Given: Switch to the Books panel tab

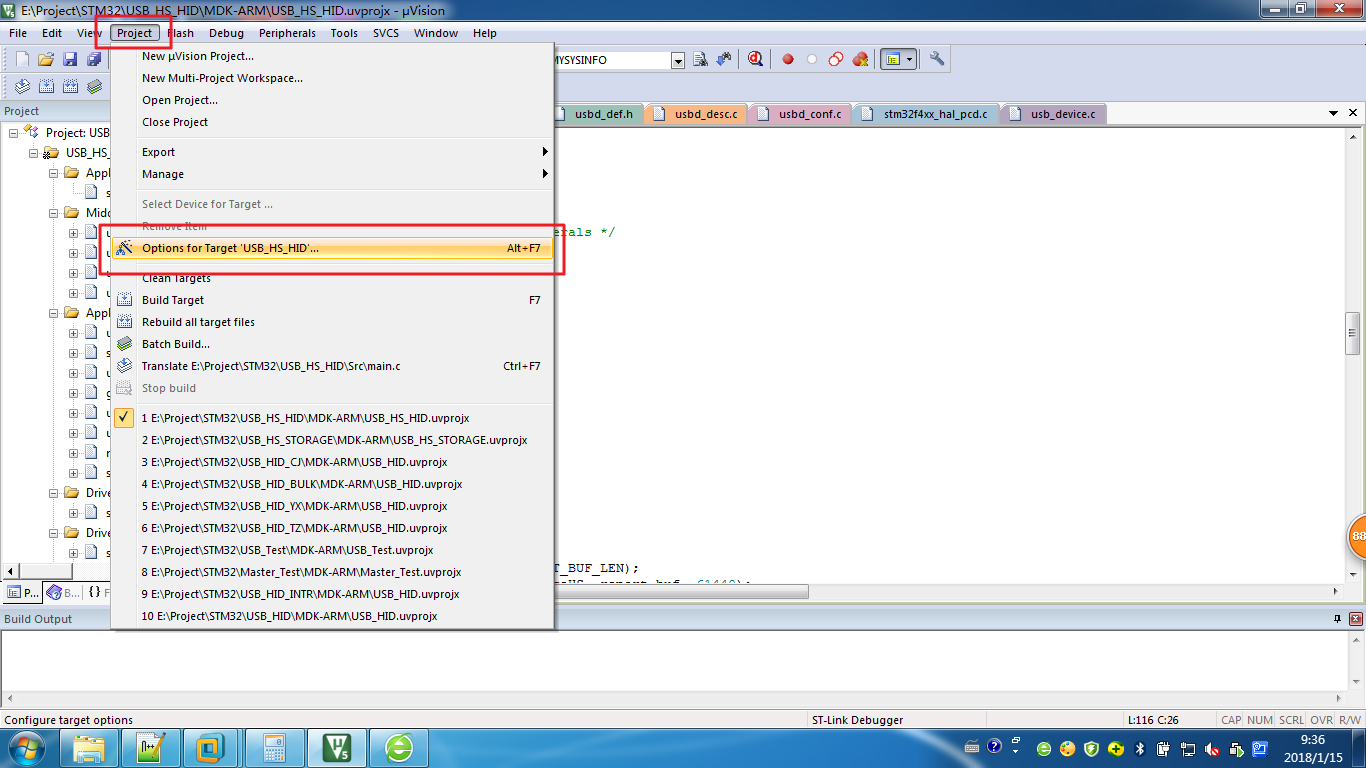Looking at the screenshot, I should click(x=62, y=592).
